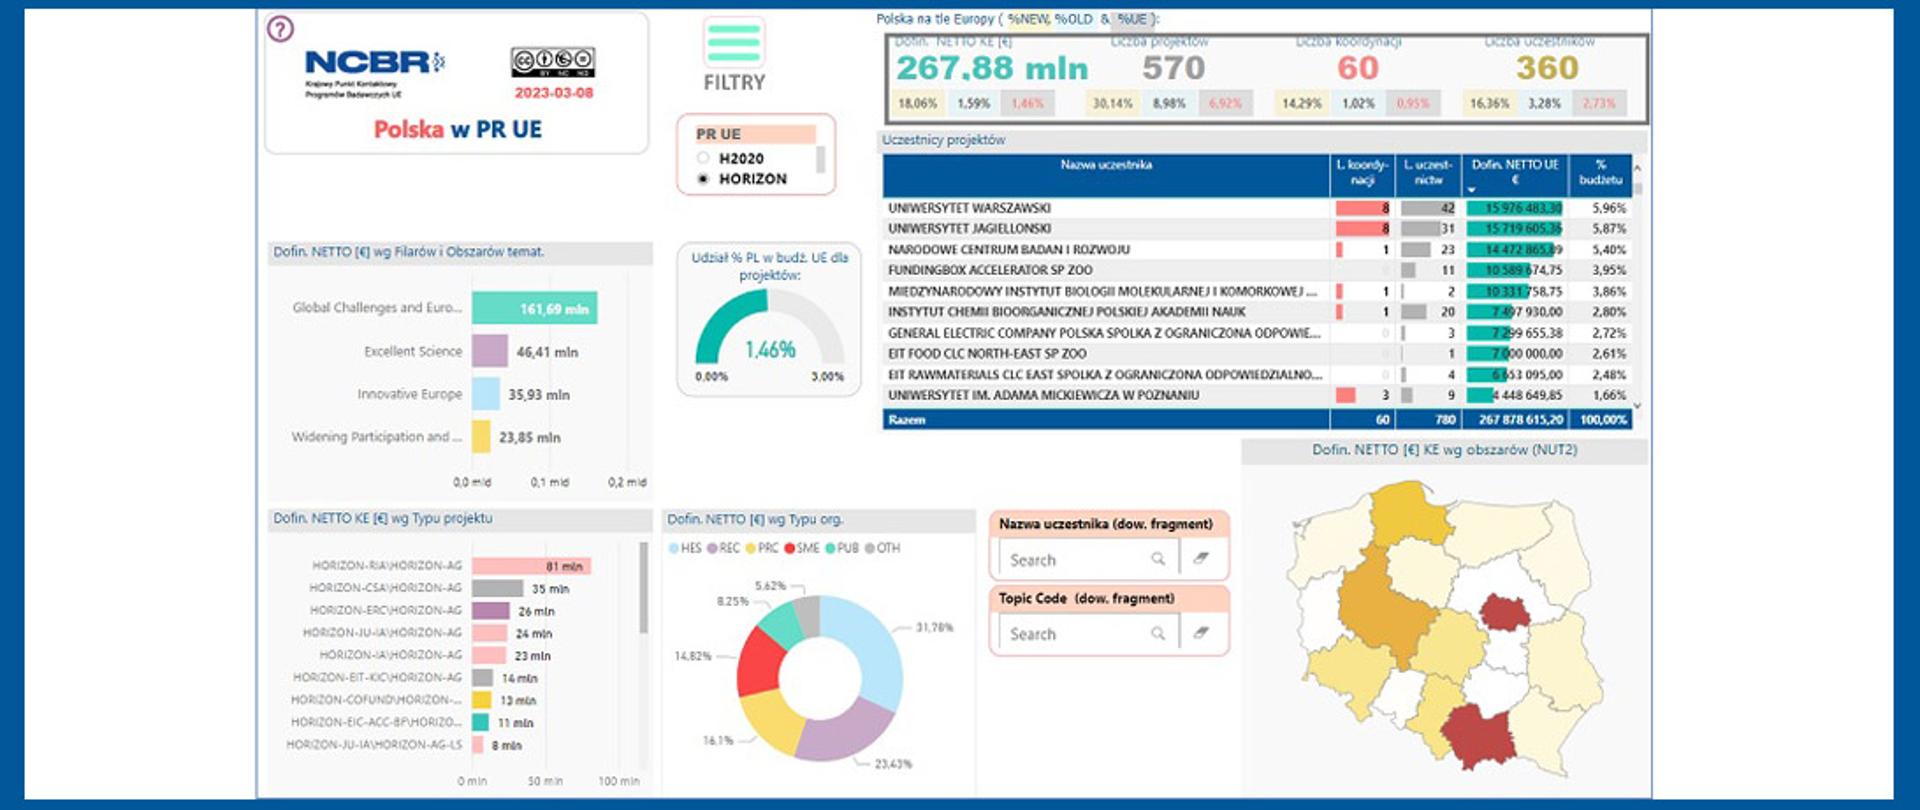Screen dimensions: 1920x810
Task: Click magnifier icon in Nazwa uczestnika search
Action: point(1157,559)
